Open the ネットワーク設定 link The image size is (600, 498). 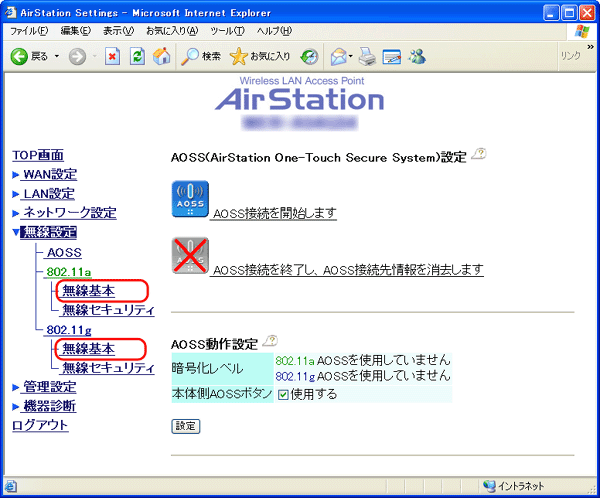coord(70,213)
